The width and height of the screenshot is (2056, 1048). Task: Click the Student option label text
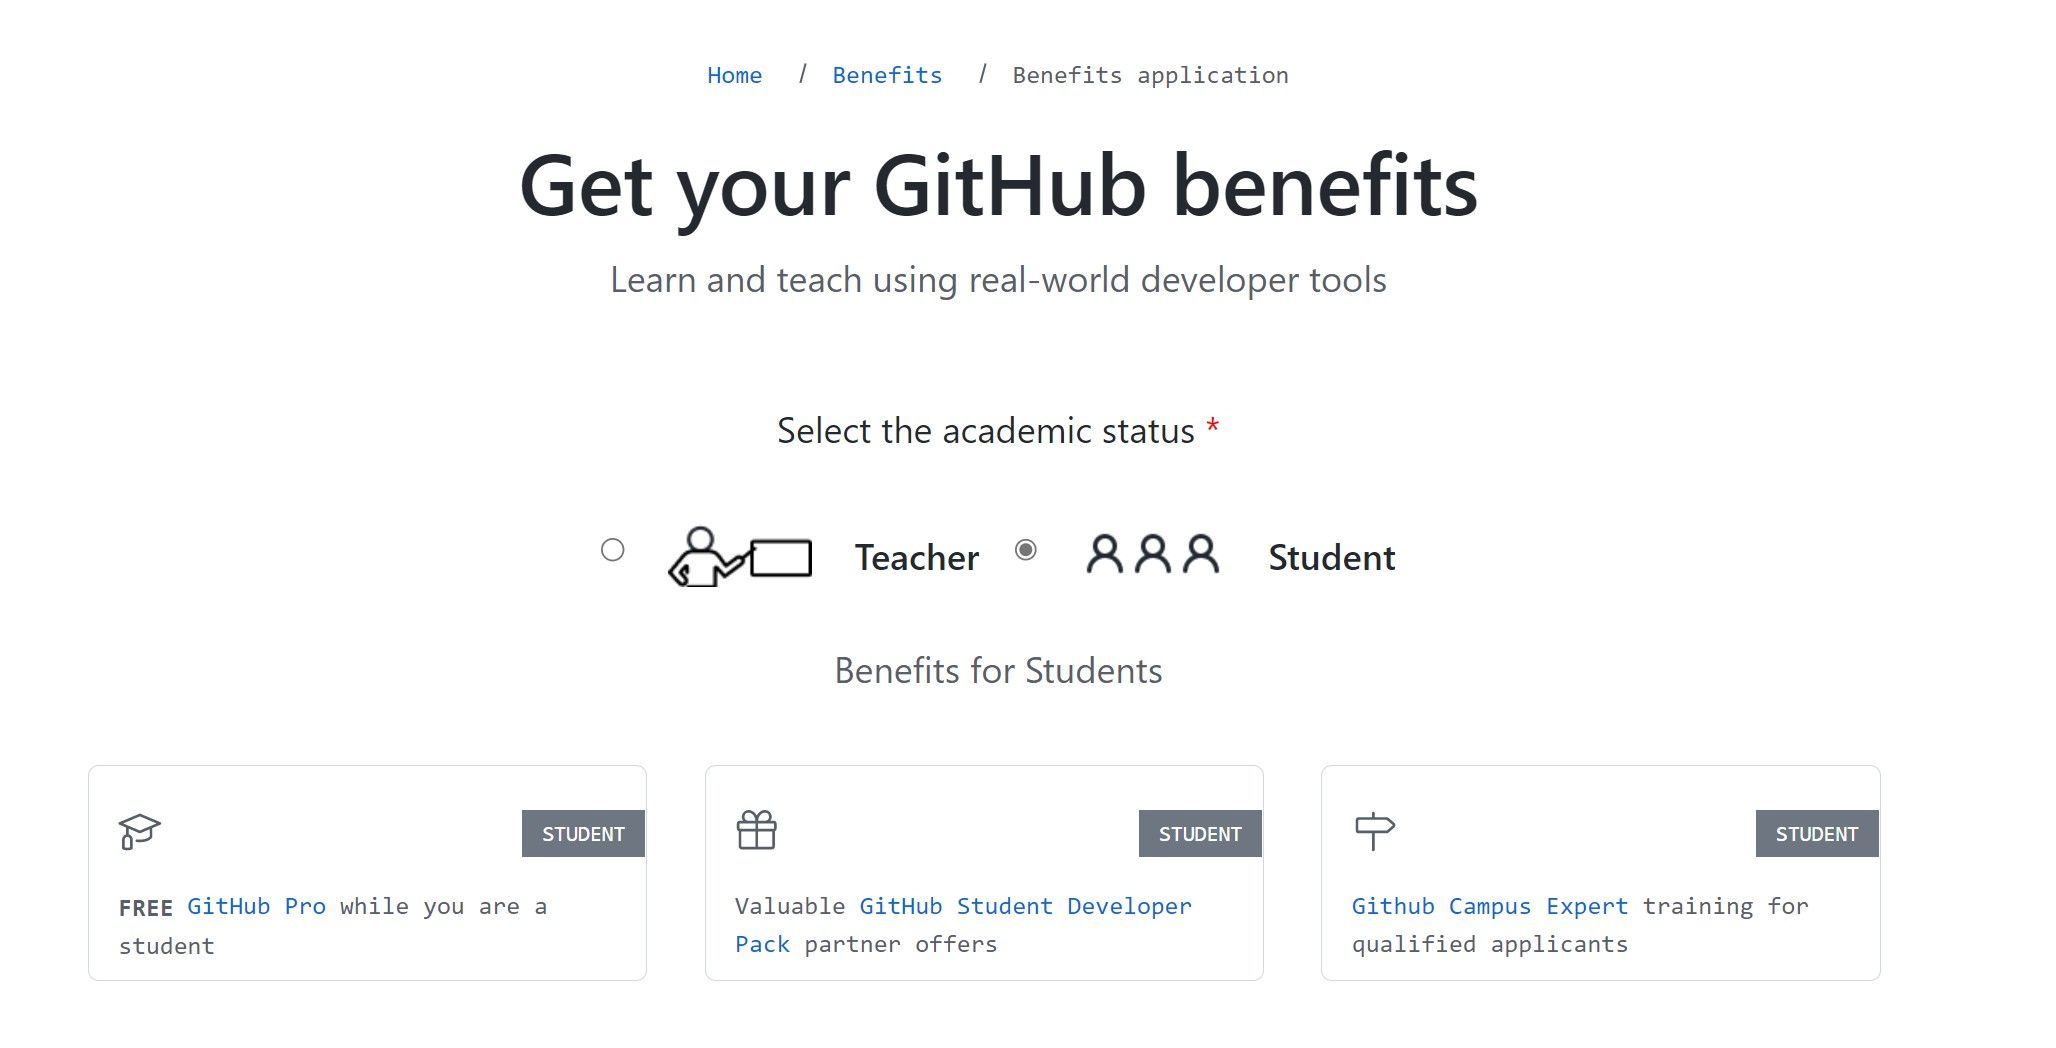click(1329, 557)
